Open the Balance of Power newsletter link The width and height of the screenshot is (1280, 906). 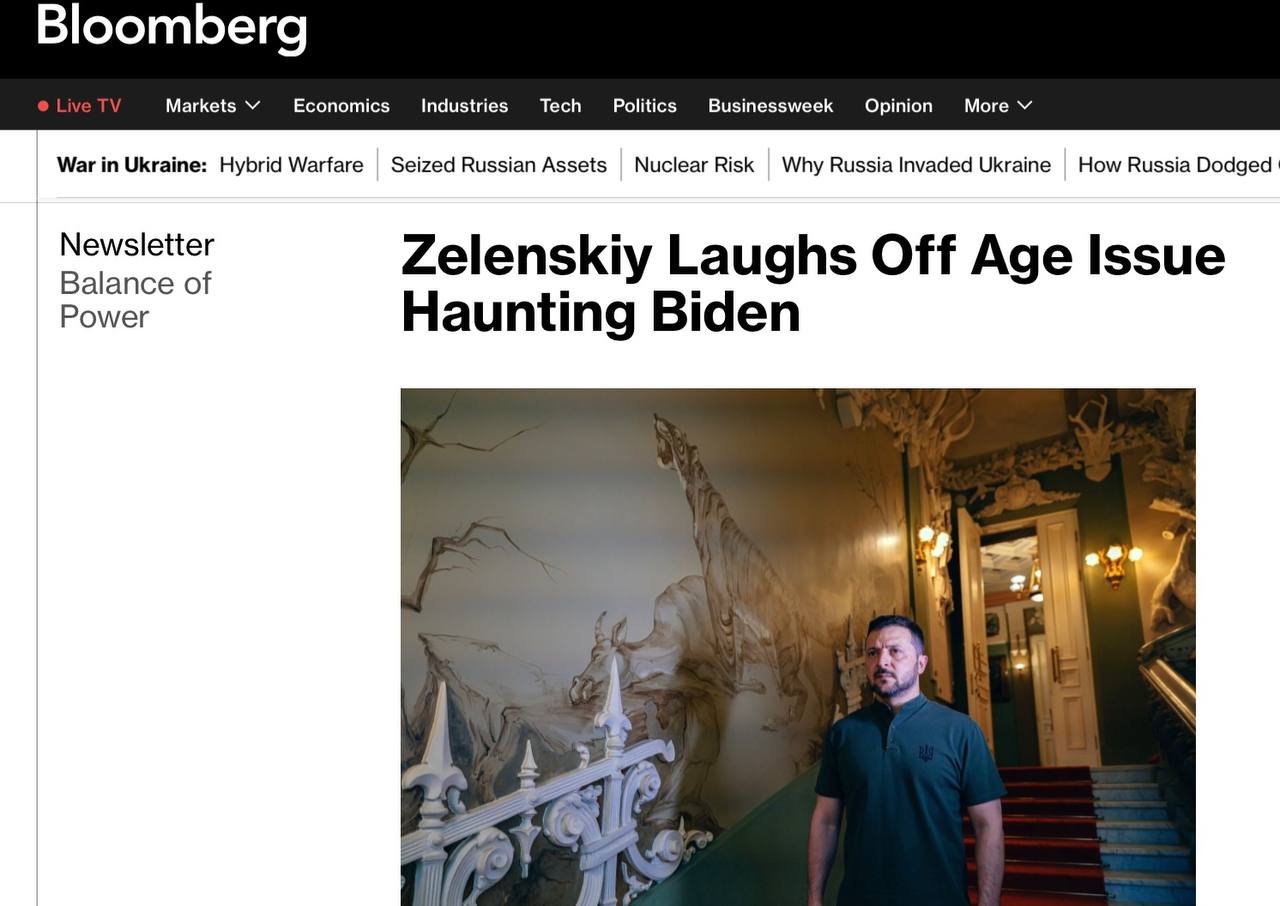[x=135, y=300]
